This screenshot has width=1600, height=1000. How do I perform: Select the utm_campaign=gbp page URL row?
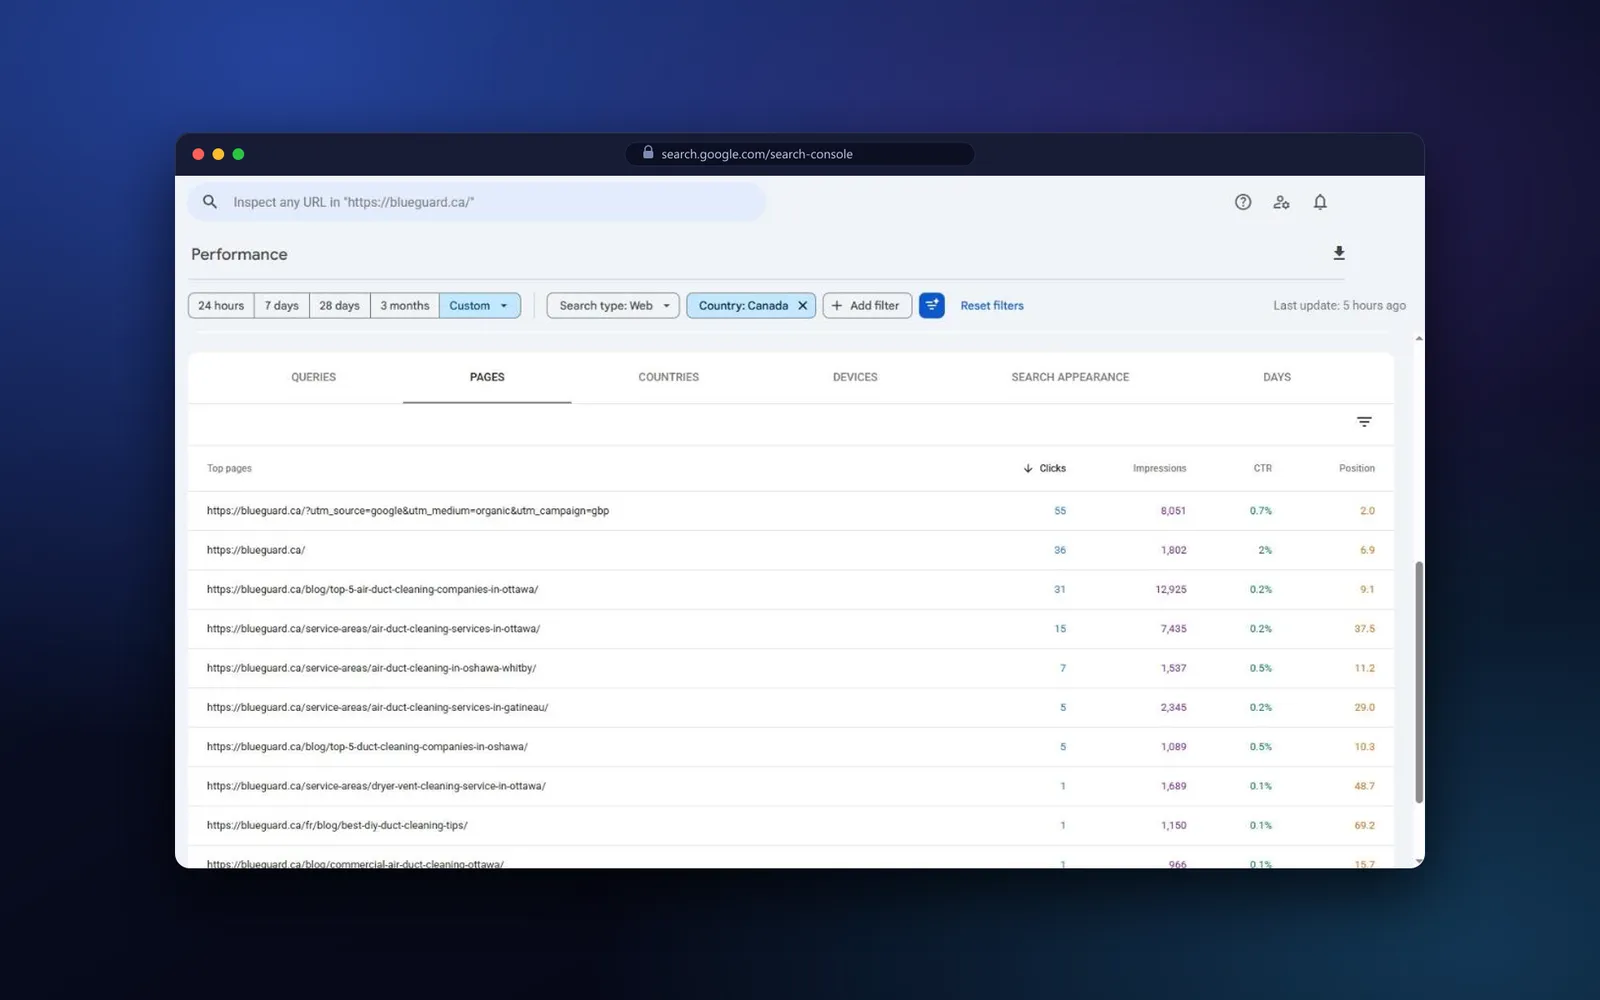click(x=791, y=511)
